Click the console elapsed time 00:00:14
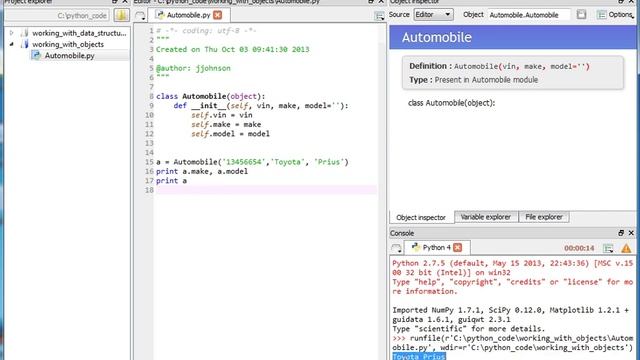 point(579,248)
